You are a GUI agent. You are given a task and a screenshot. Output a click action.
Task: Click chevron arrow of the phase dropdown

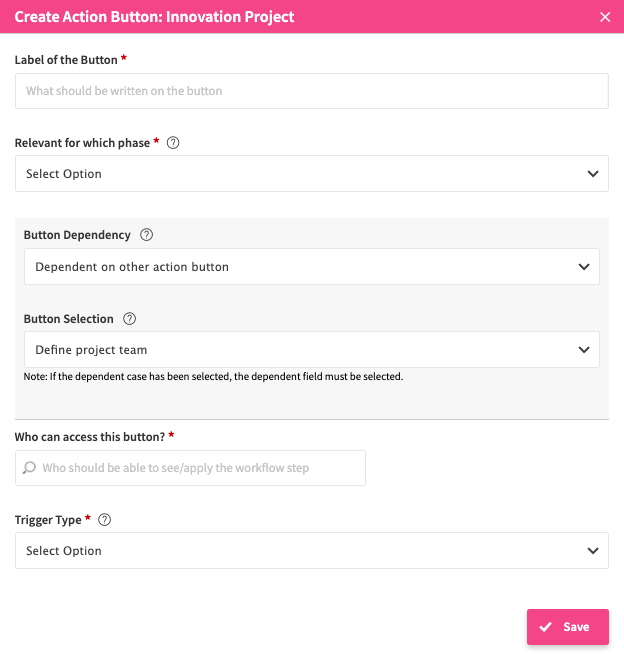[x=593, y=174]
